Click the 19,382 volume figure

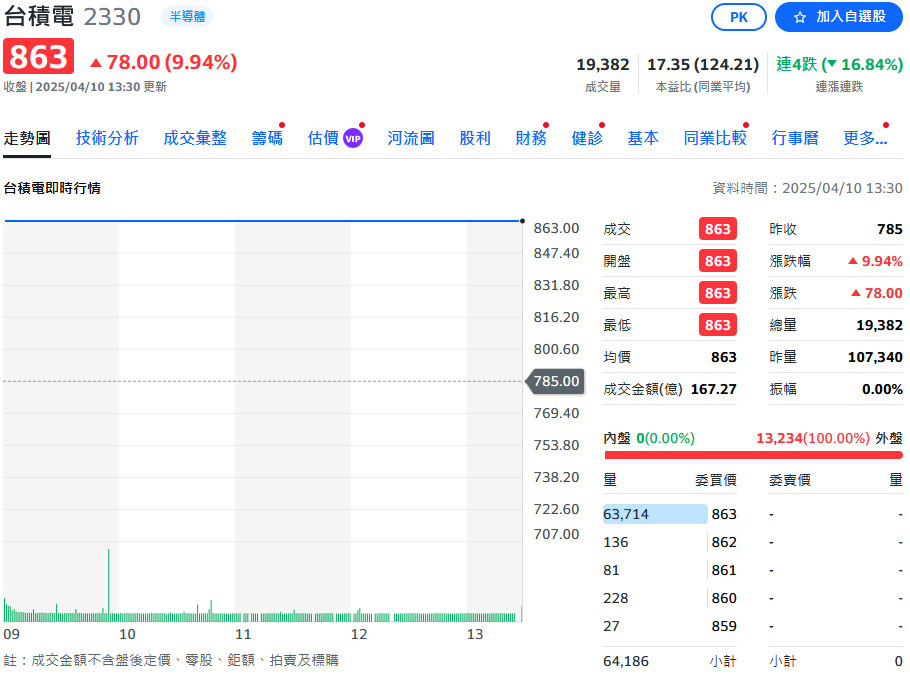pyautogui.click(x=602, y=64)
